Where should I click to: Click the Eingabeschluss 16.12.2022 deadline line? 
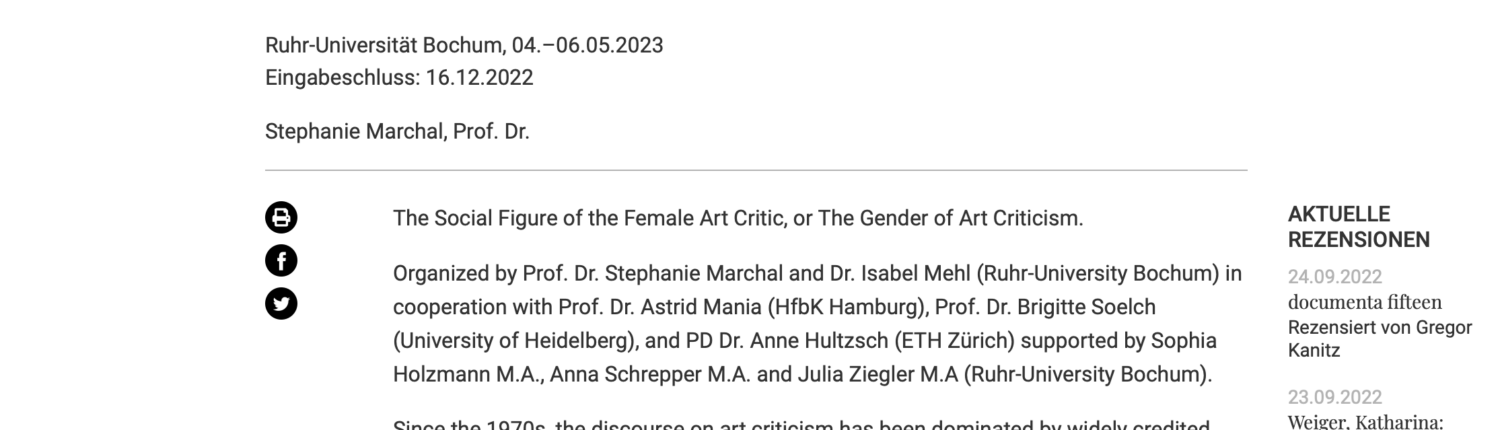pos(399,77)
